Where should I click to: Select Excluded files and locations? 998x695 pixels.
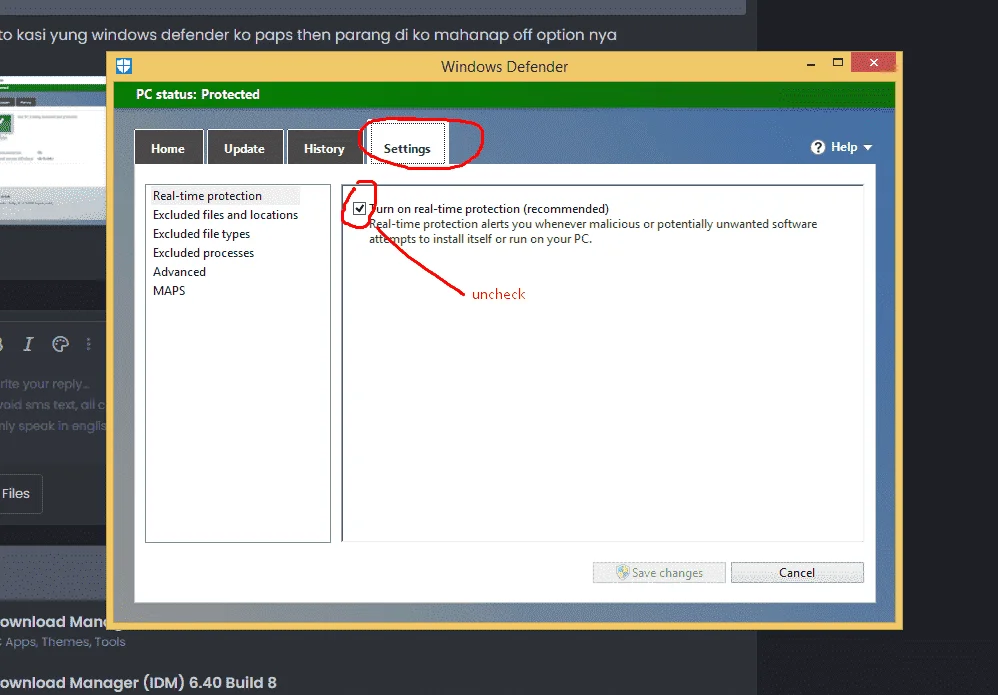coord(225,215)
